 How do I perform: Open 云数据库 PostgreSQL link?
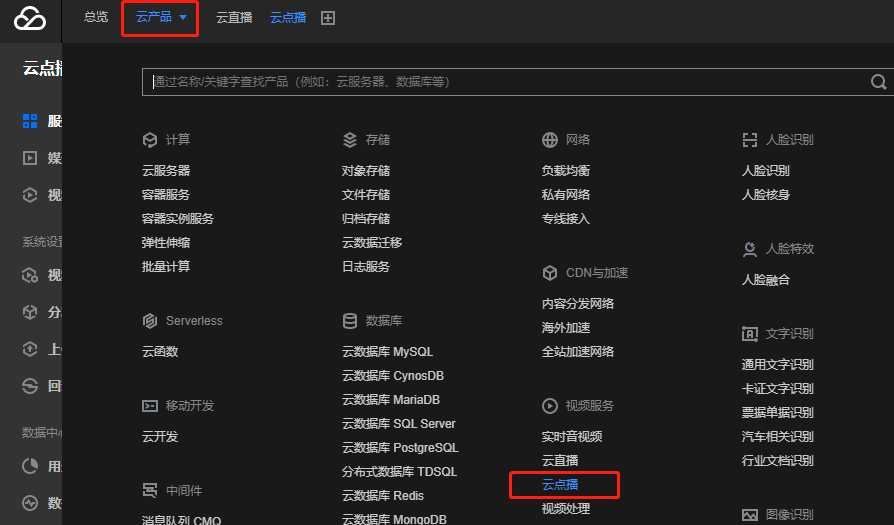[400, 447]
